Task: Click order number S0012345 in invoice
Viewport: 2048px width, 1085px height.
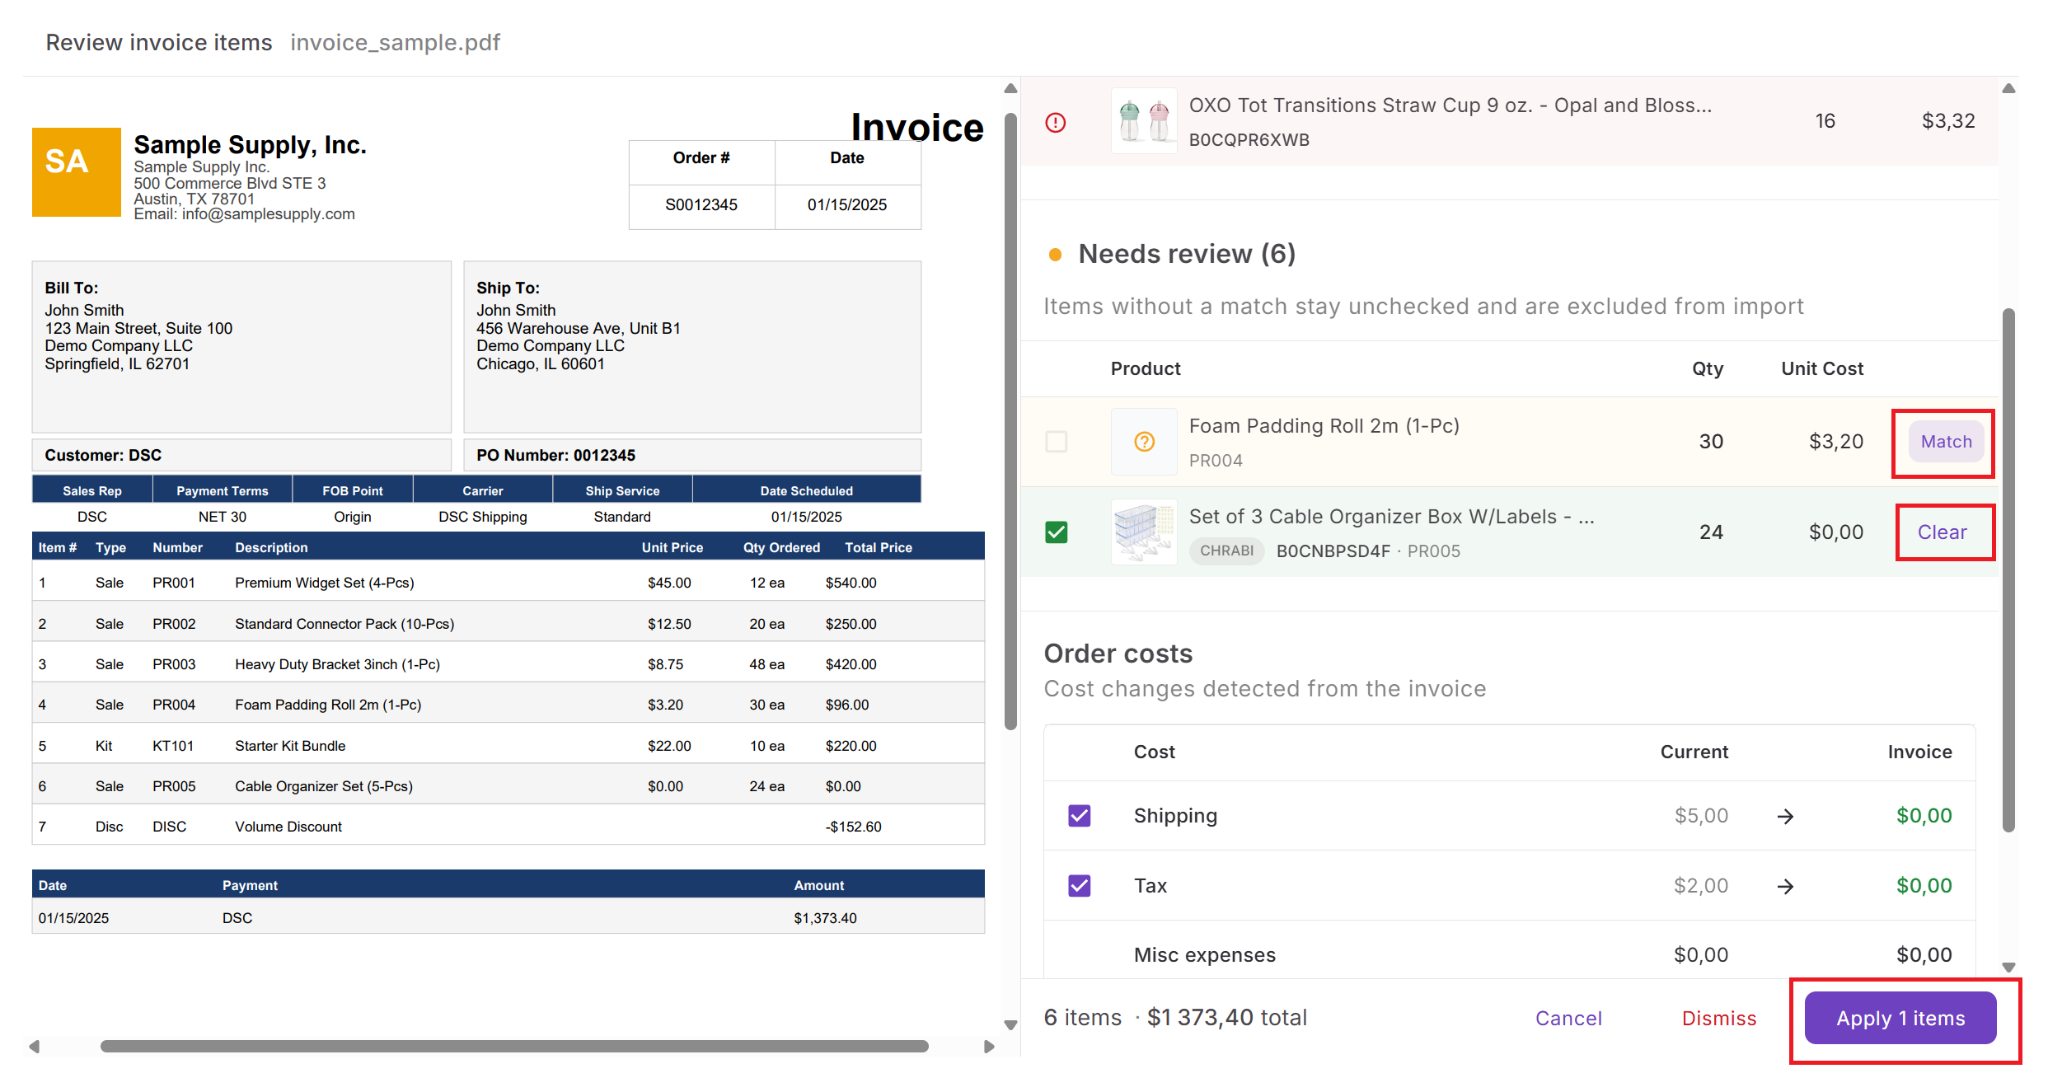Action: tap(701, 205)
